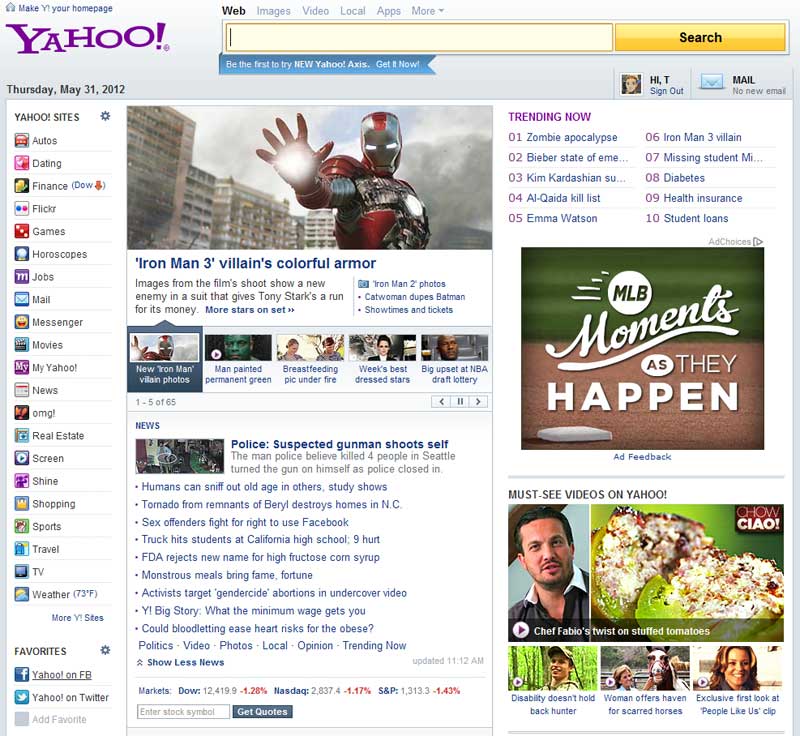Click the Messenger smiley icon
800x736 pixels.
[x=21, y=322]
